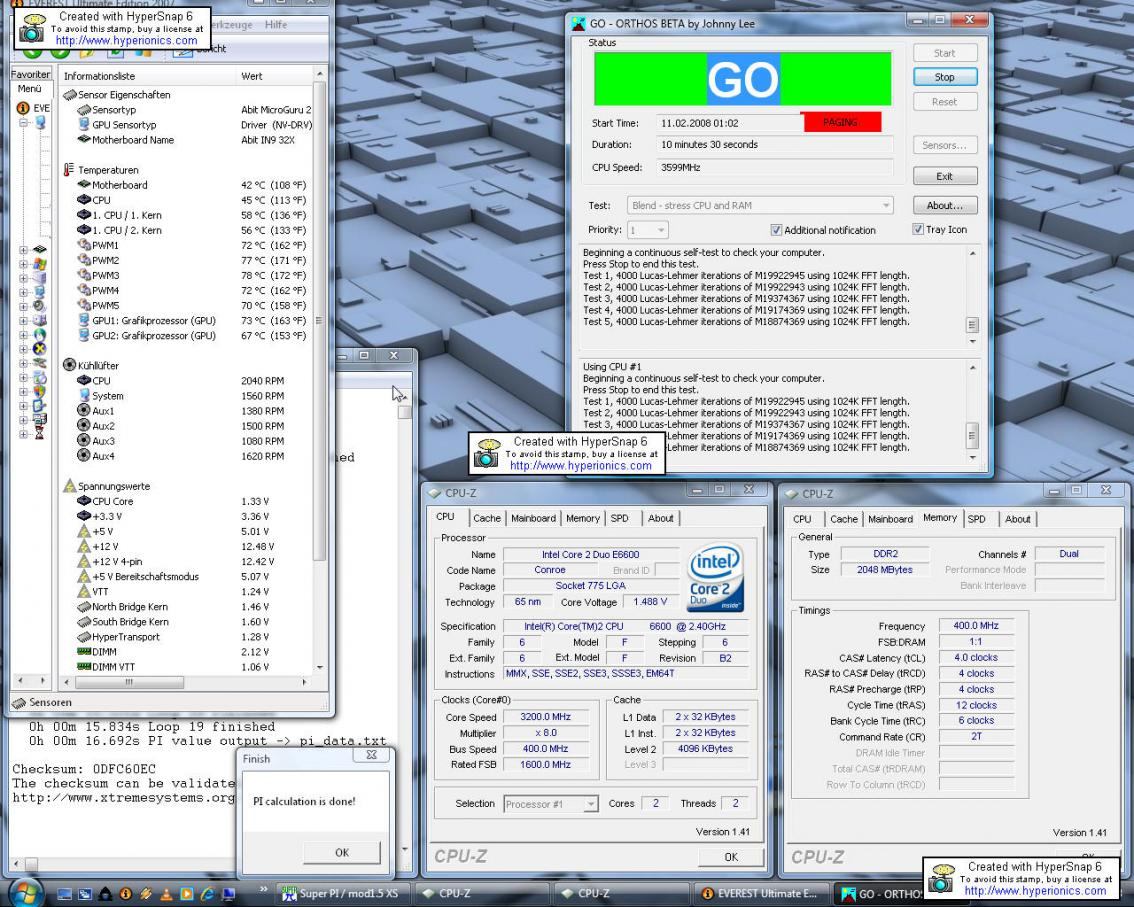This screenshot has width=1134, height=907.
Task: Switch to Cache tab in left CPU-Z window
Action: pyautogui.click(x=487, y=518)
